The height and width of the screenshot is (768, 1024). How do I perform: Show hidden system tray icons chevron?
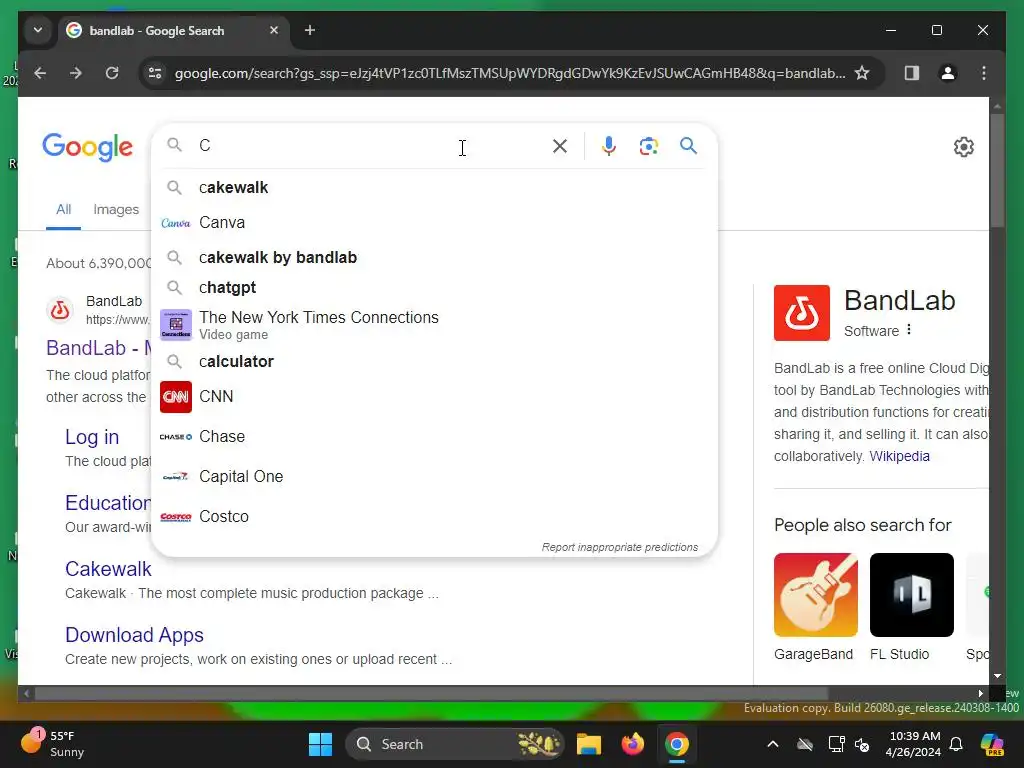point(773,744)
